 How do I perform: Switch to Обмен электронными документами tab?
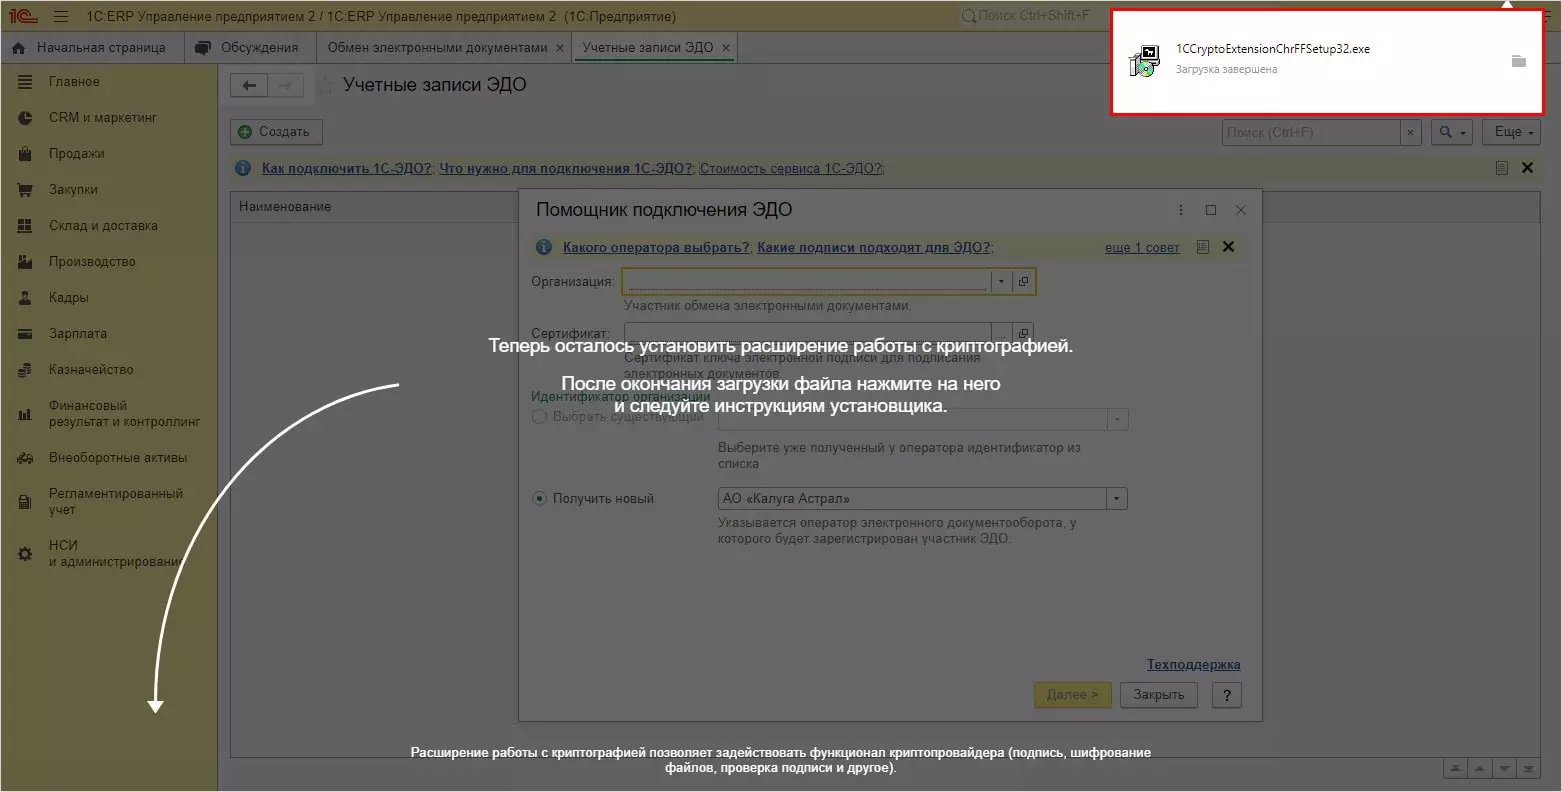click(x=437, y=48)
